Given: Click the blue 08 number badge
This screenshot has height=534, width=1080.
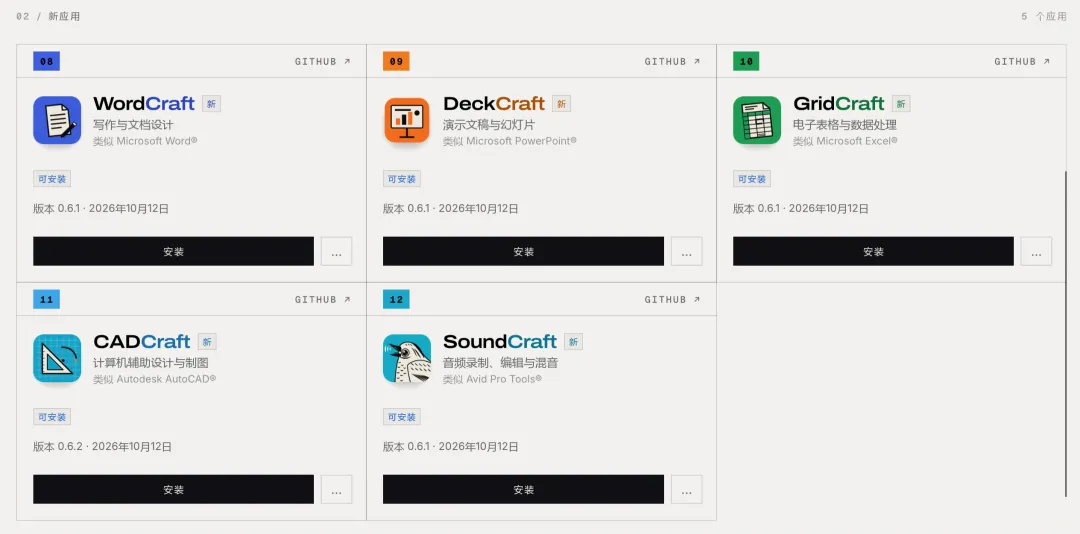Looking at the screenshot, I should coord(46,61).
